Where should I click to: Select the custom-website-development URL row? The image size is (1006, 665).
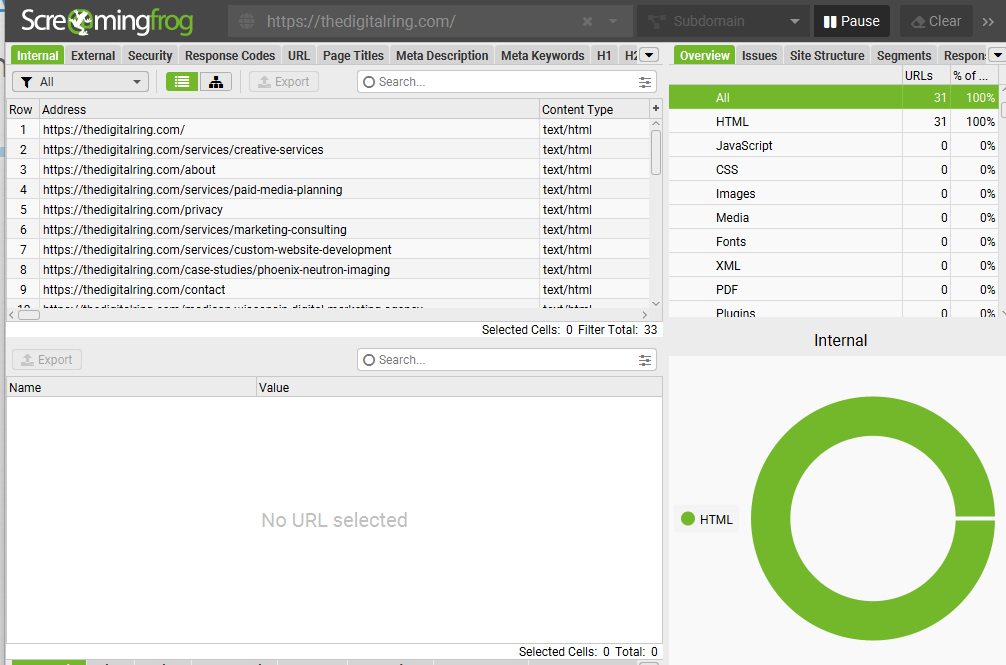point(328,249)
